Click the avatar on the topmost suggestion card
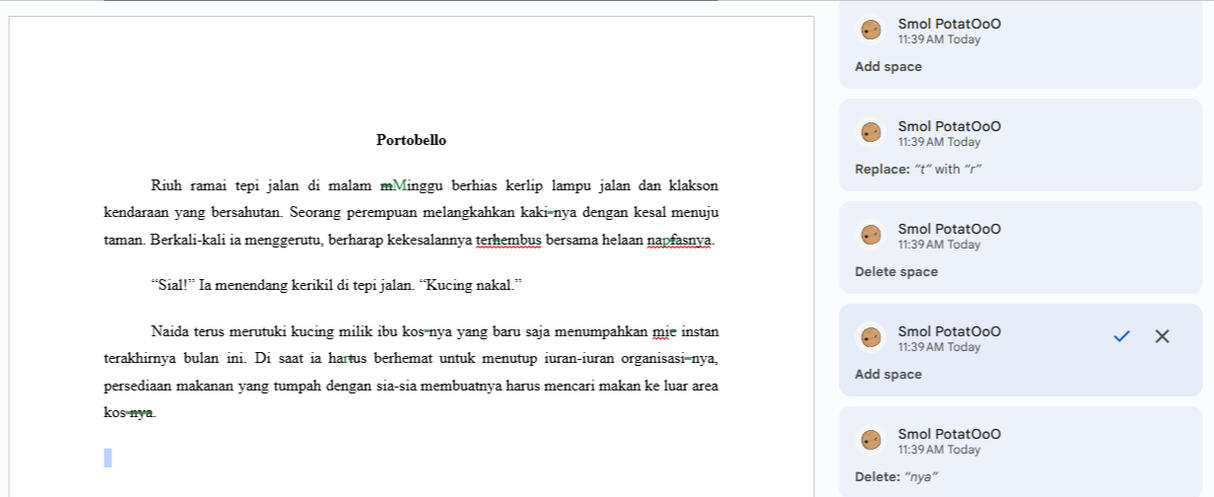 pos(871,31)
